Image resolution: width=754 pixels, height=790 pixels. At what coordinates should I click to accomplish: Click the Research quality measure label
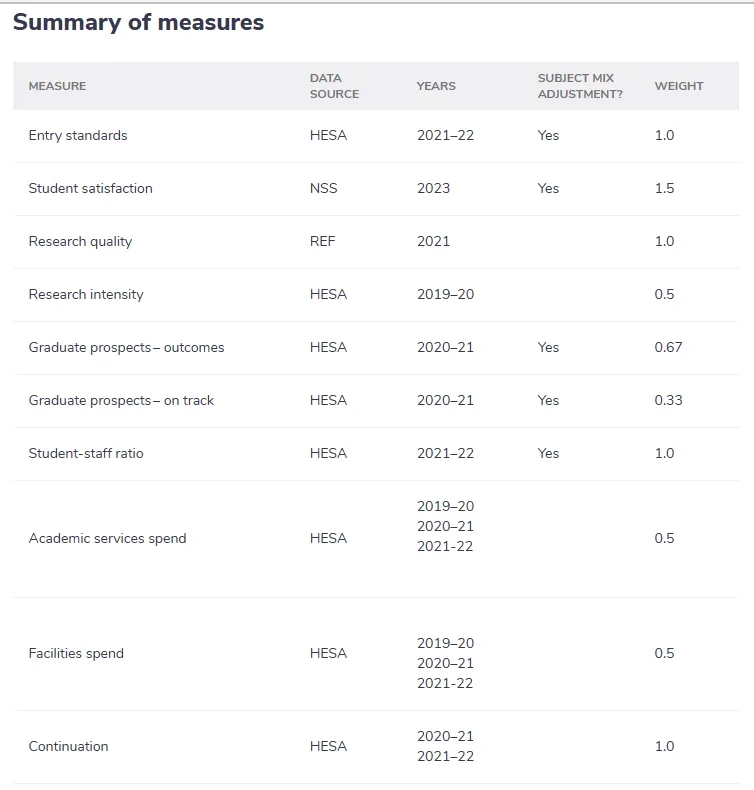click(80, 241)
